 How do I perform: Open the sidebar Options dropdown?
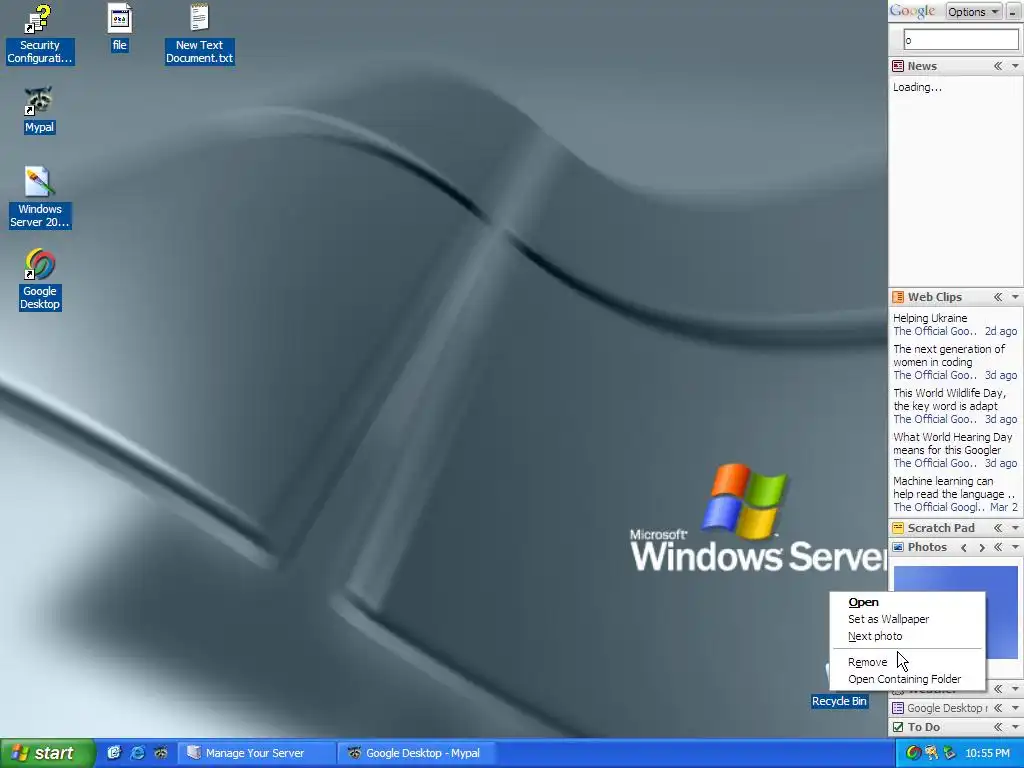(973, 12)
